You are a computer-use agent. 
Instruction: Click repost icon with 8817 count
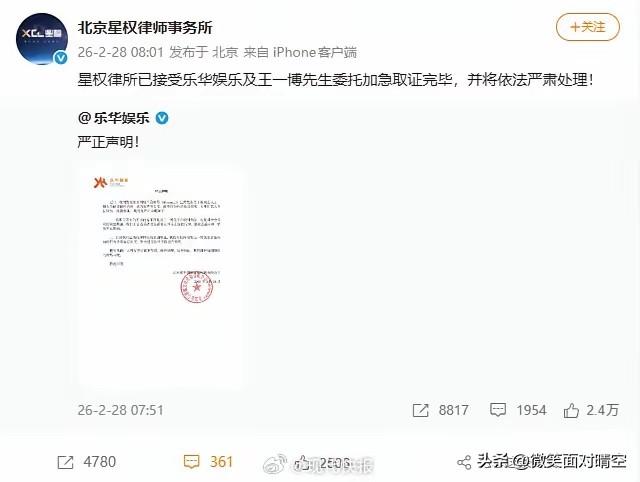click(x=420, y=410)
